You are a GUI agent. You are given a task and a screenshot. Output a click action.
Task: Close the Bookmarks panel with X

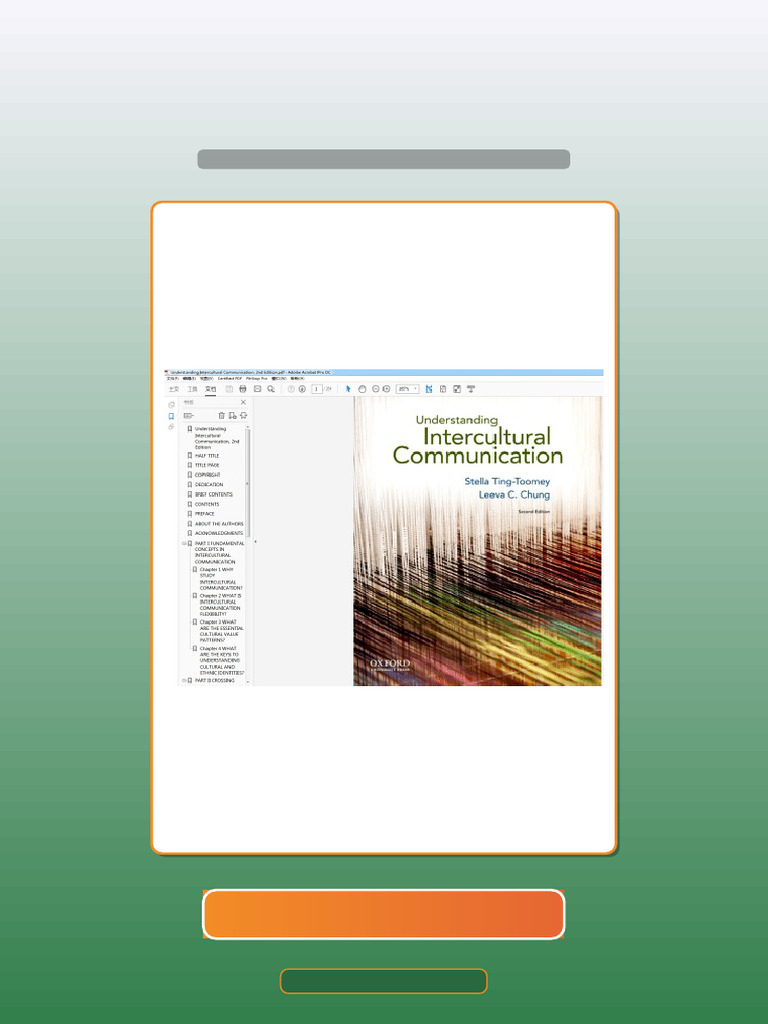[244, 402]
